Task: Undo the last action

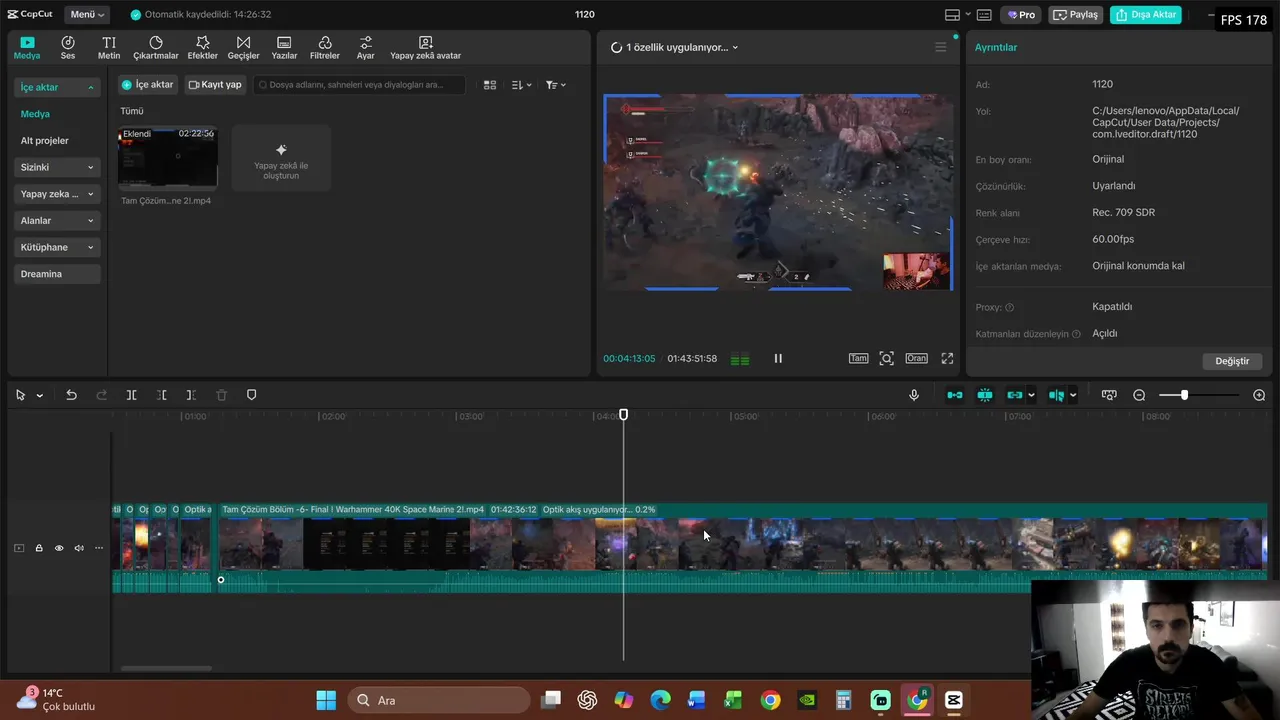Action: pos(71,395)
